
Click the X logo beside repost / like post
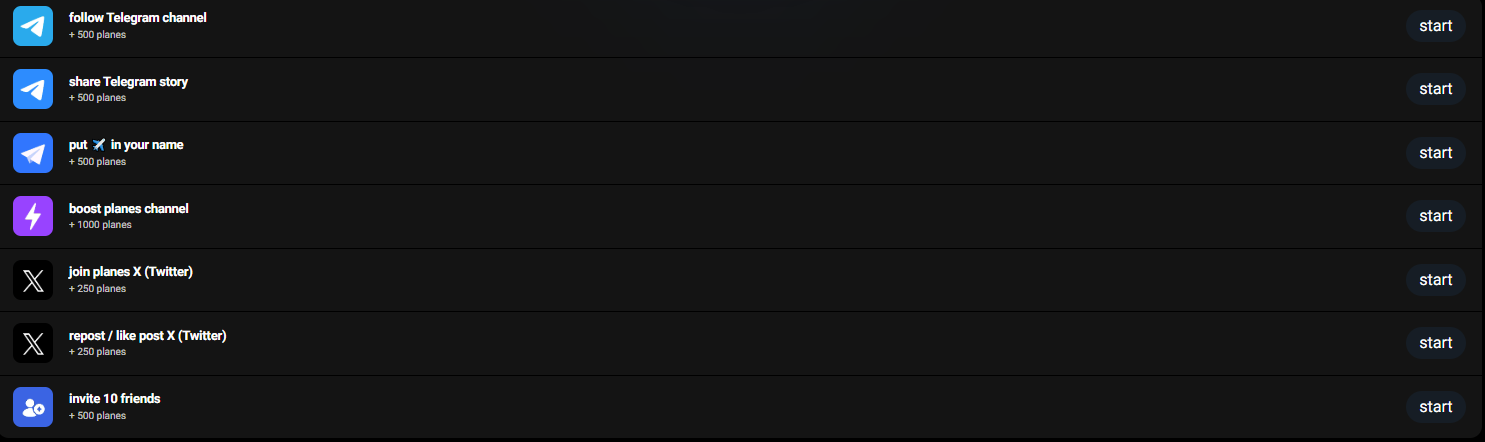point(33,343)
